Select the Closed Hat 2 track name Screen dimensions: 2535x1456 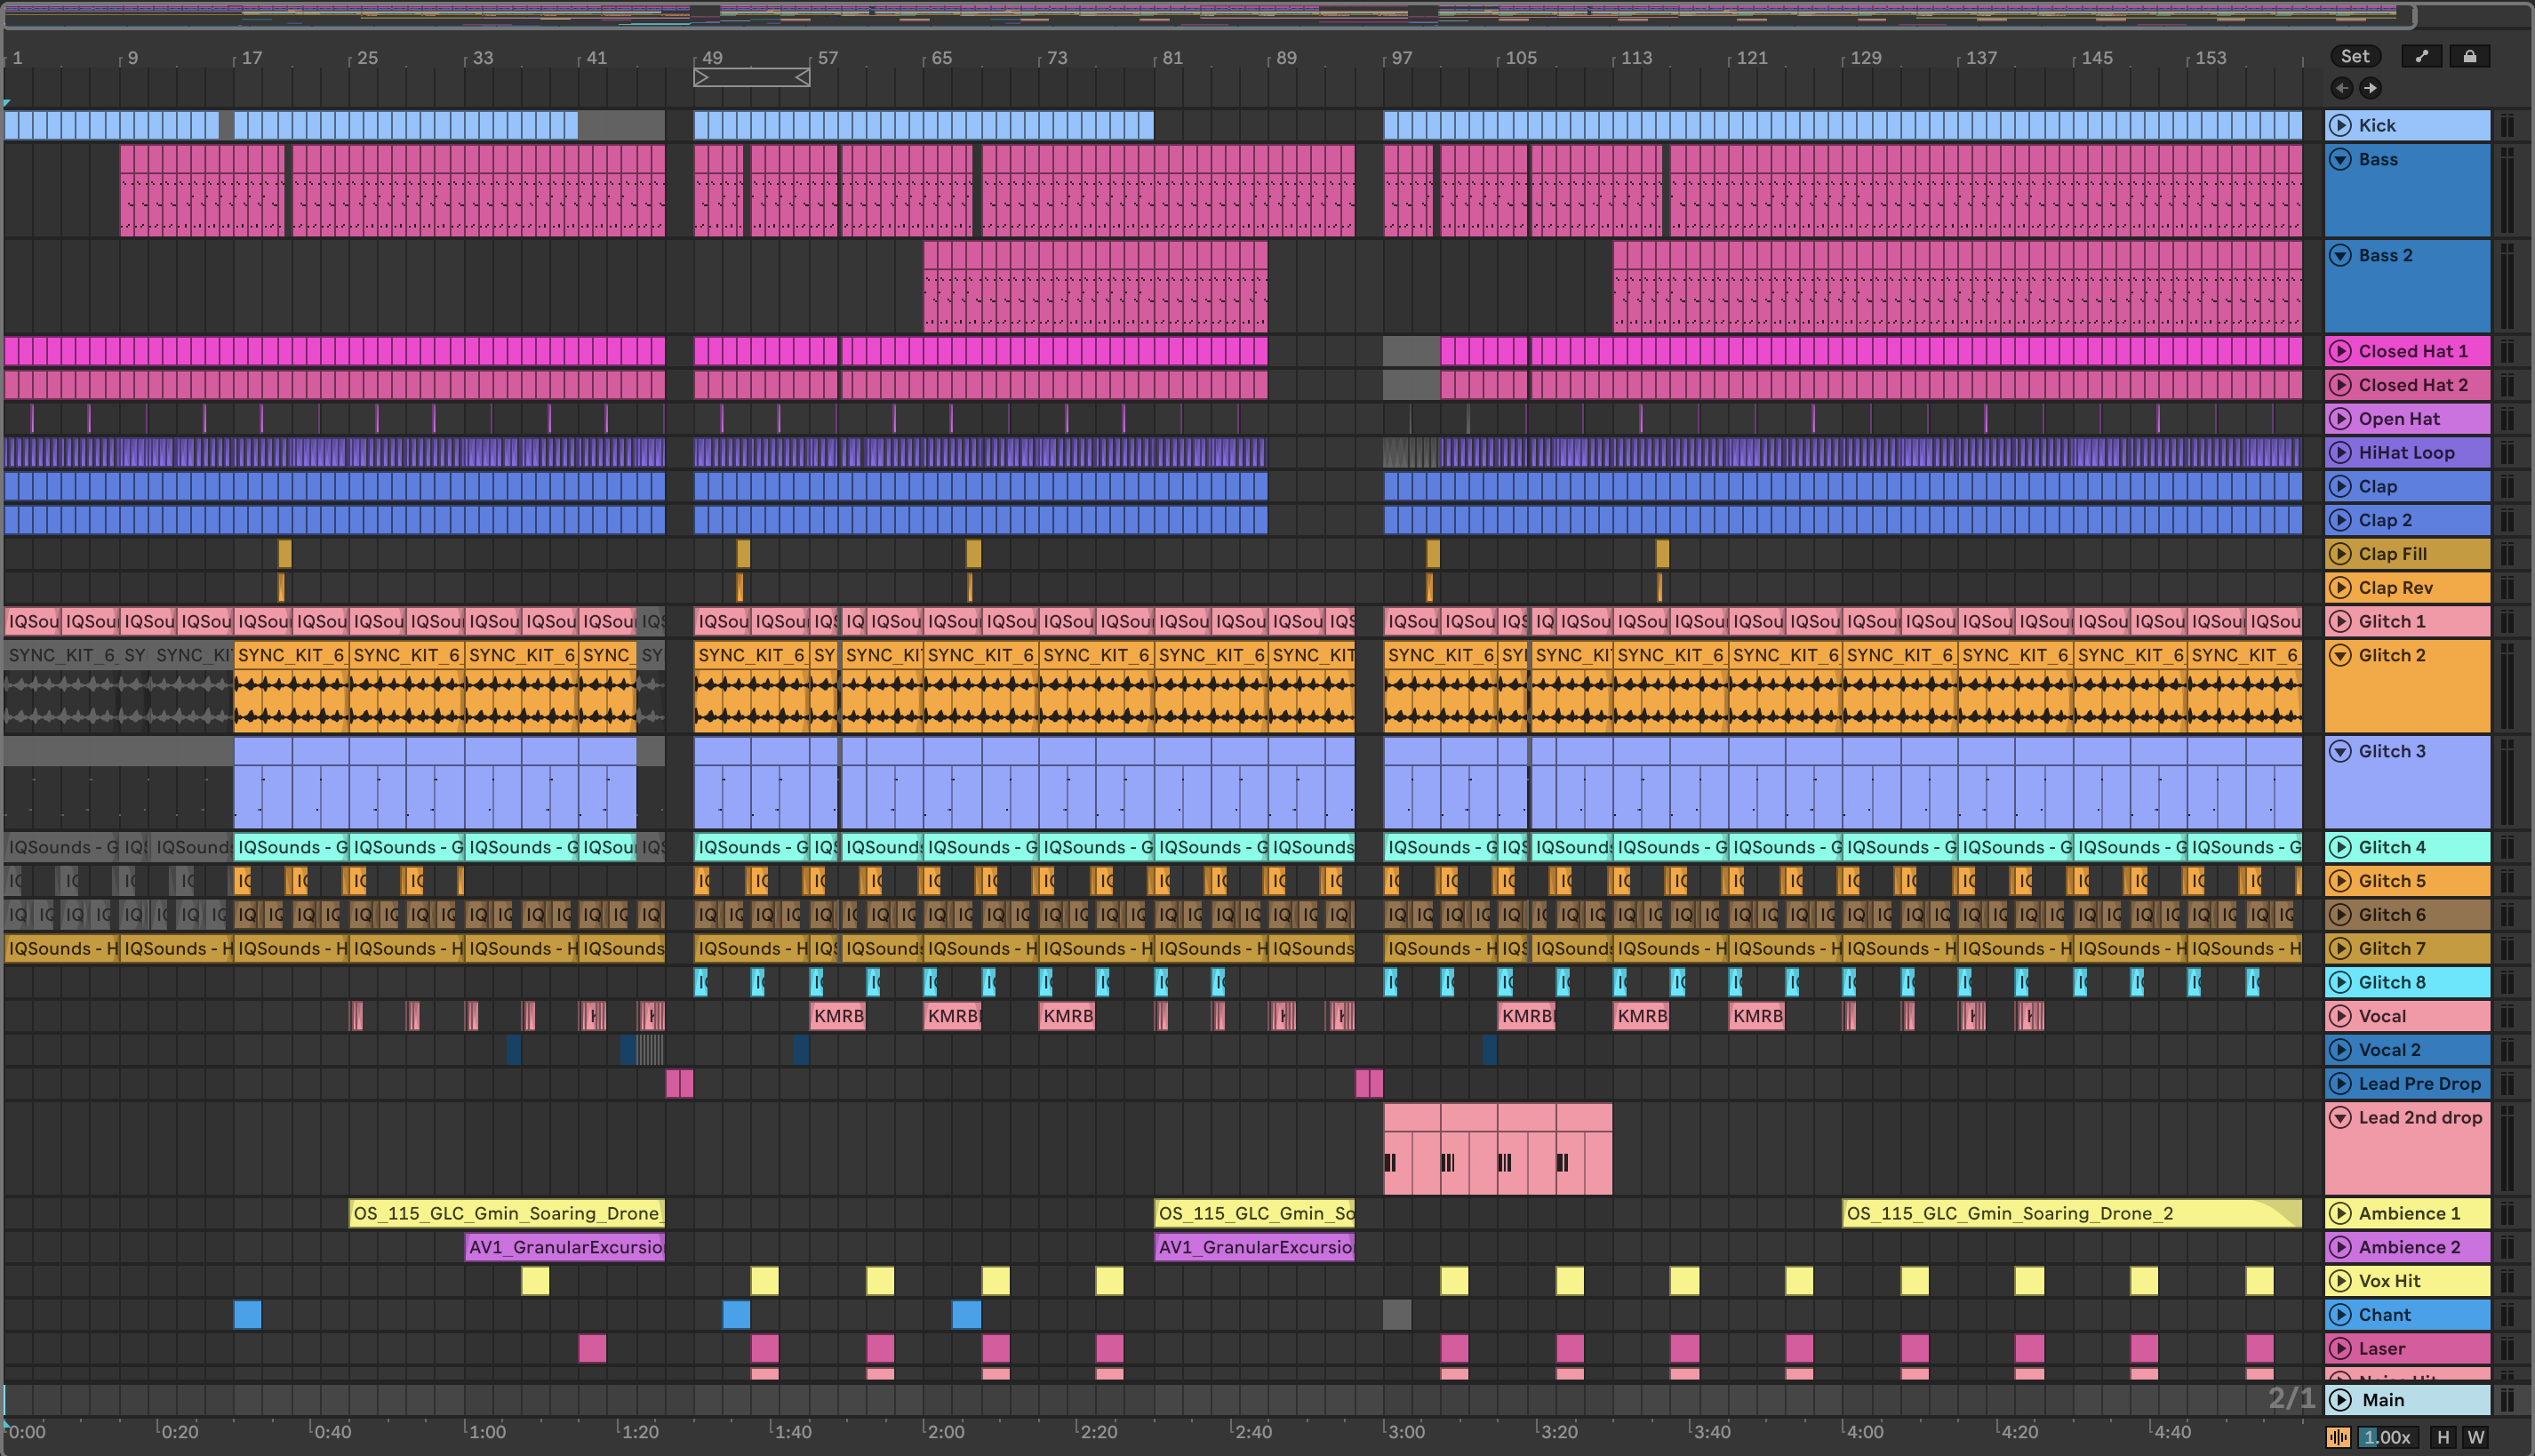click(2413, 385)
